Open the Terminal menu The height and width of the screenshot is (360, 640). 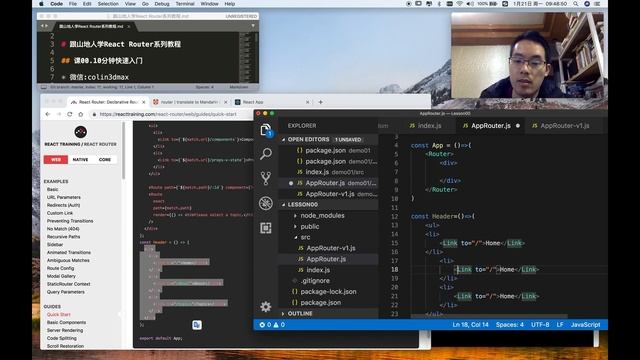(185, 4)
